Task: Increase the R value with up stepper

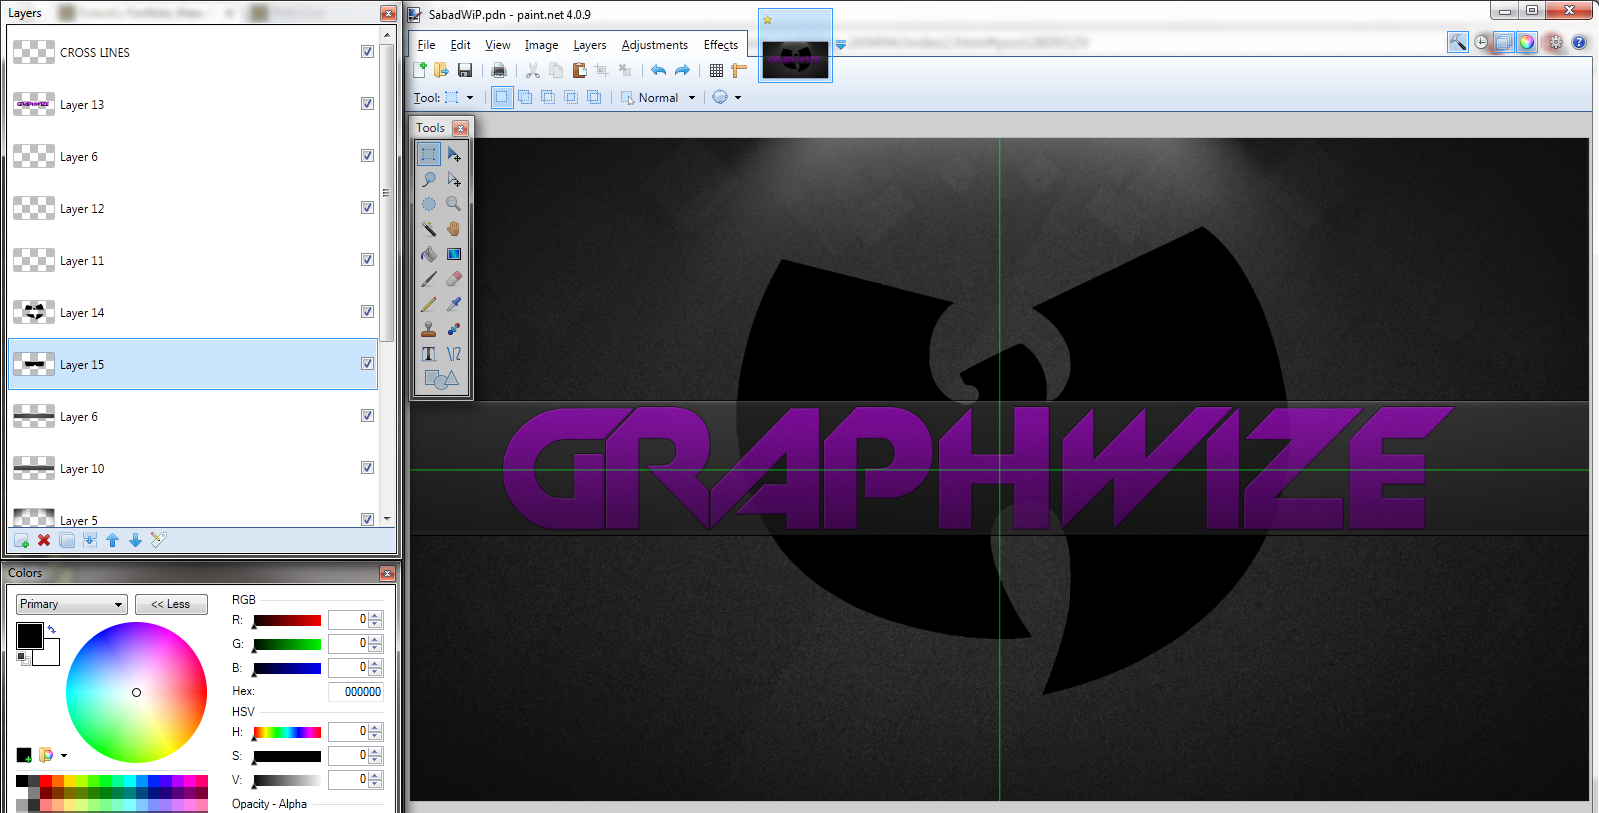Action: pyautogui.click(x=376, y=615)
